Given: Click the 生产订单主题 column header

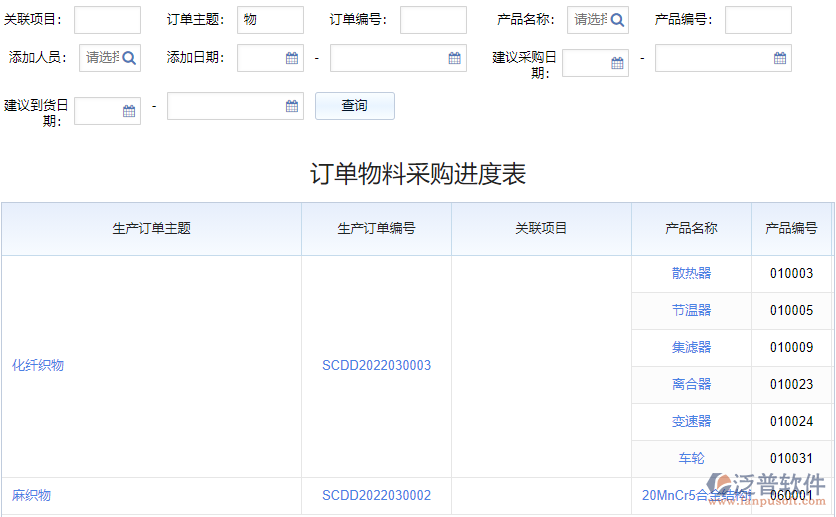Looking at the screenshot, I should coord(151,229).
